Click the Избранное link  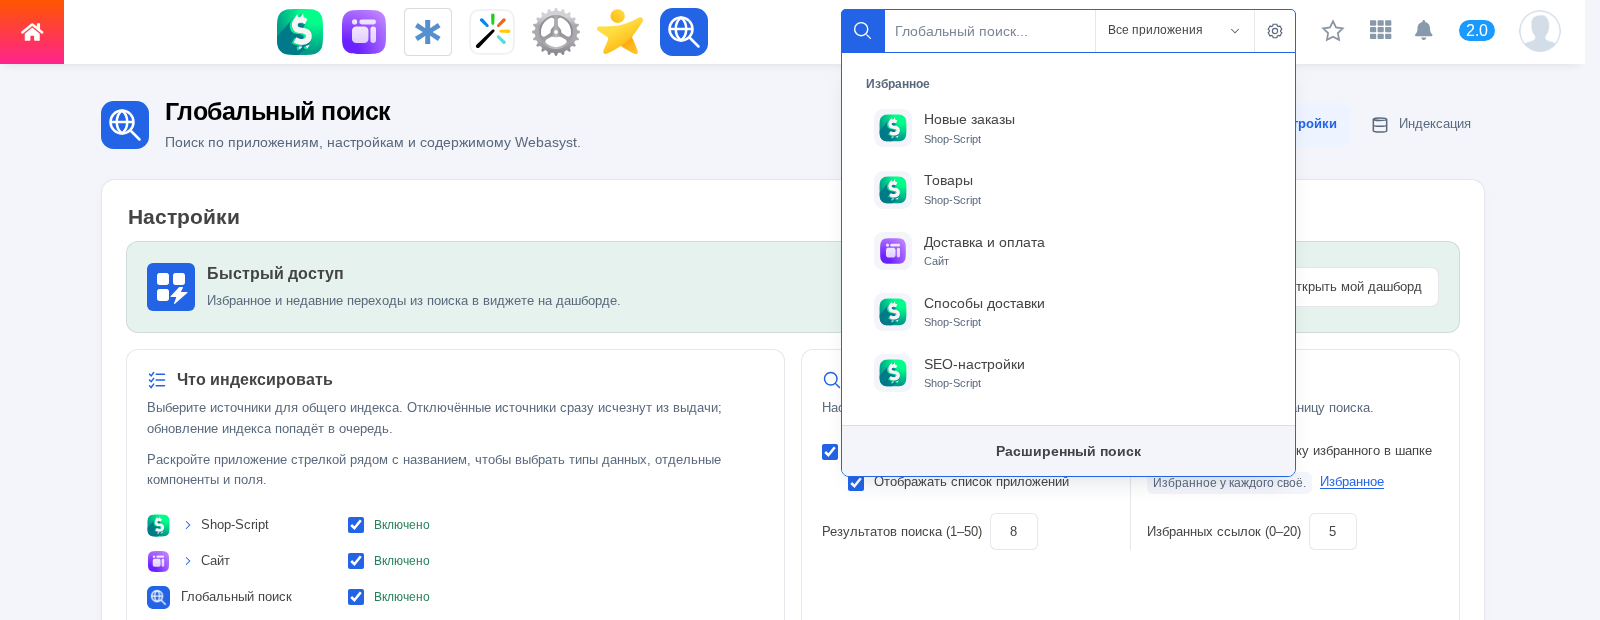1352,482
